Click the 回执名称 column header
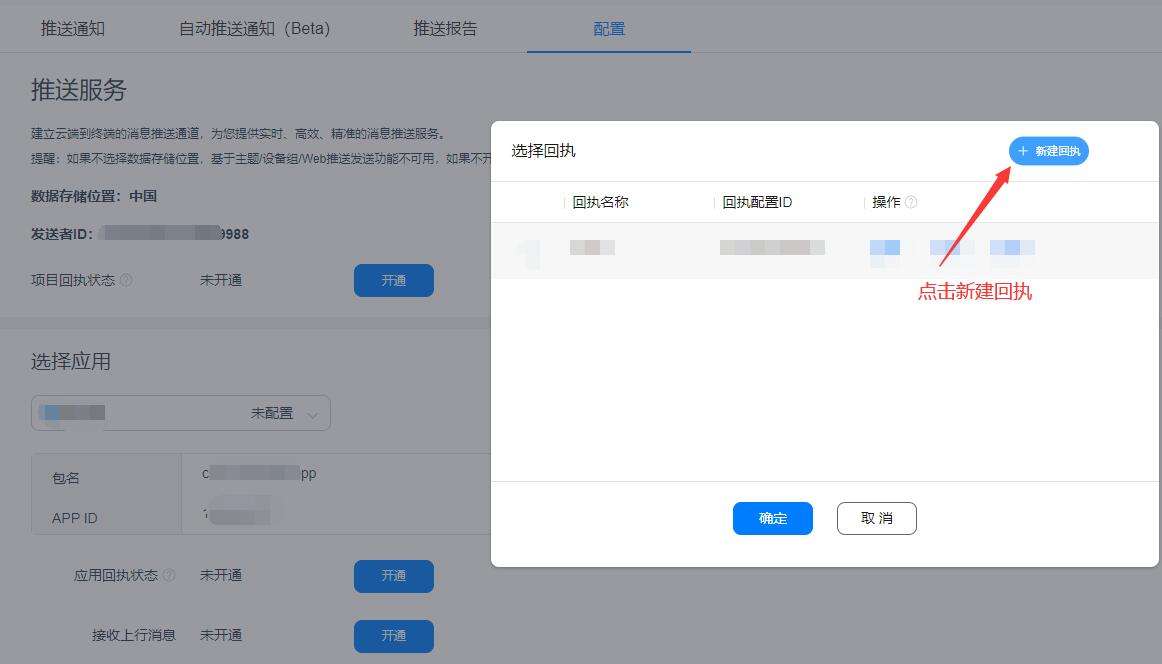Screen dimensions: 1162x664 [600, 202]
